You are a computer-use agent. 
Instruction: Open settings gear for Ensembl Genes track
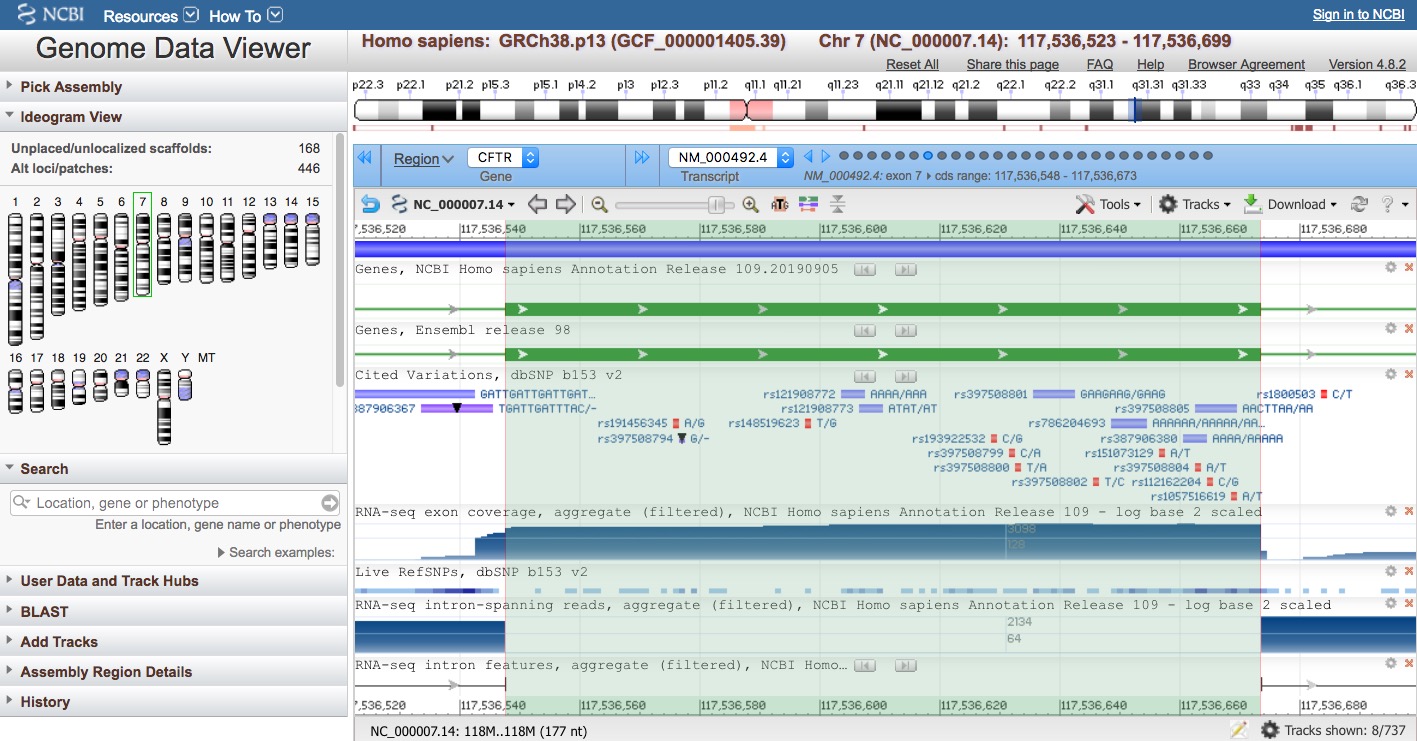click(1390, 328)
